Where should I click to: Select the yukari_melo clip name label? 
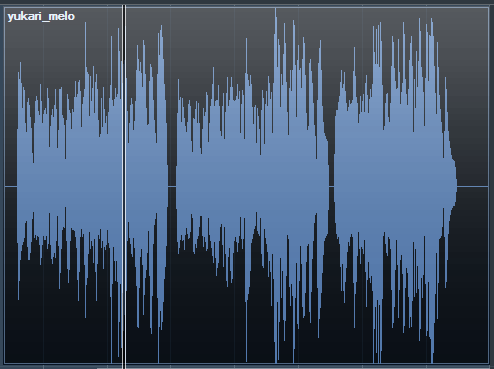[x=41, y=16]
